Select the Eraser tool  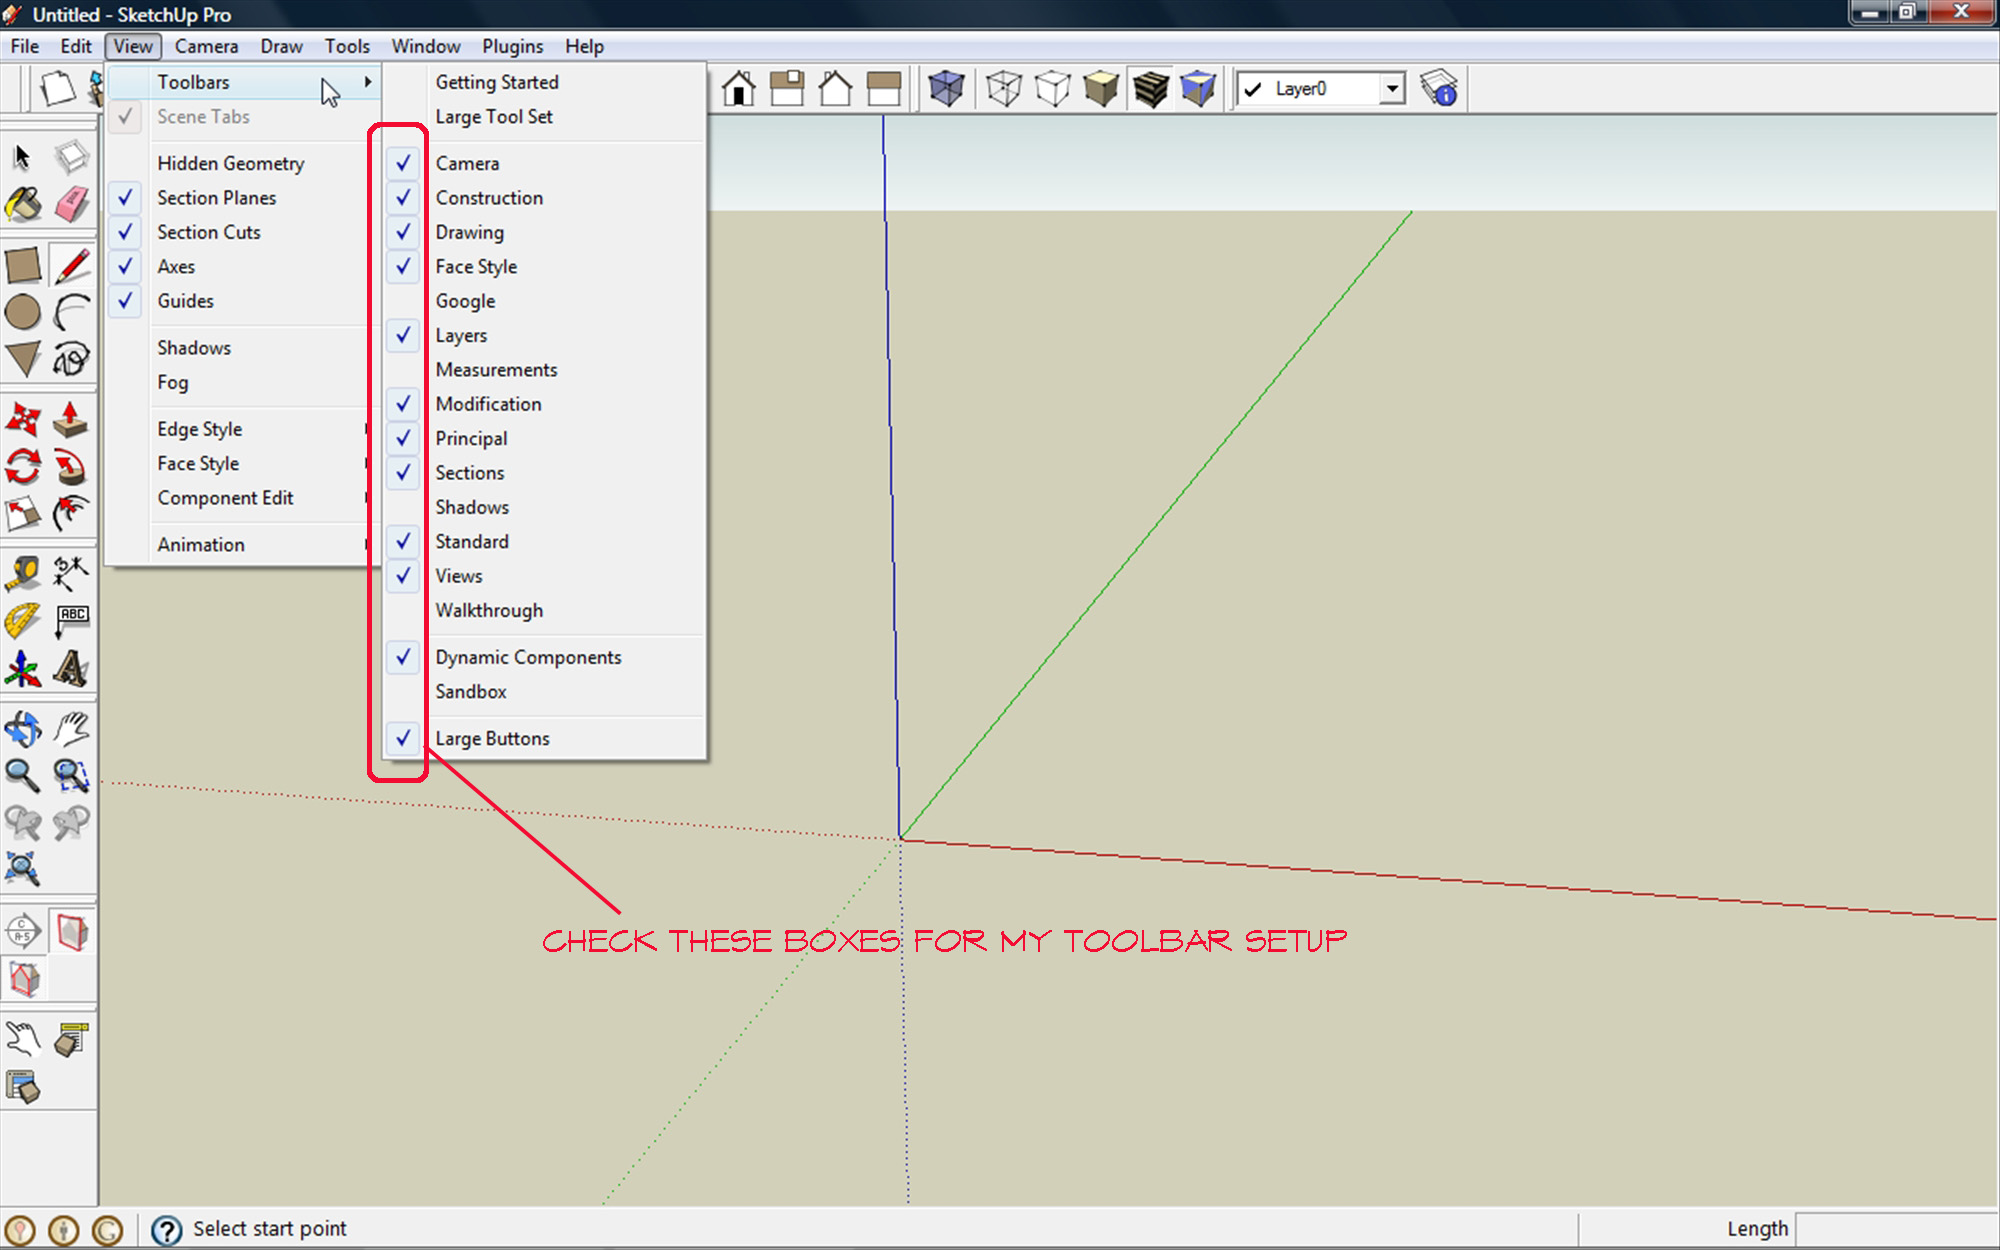[x=71, y=205]
